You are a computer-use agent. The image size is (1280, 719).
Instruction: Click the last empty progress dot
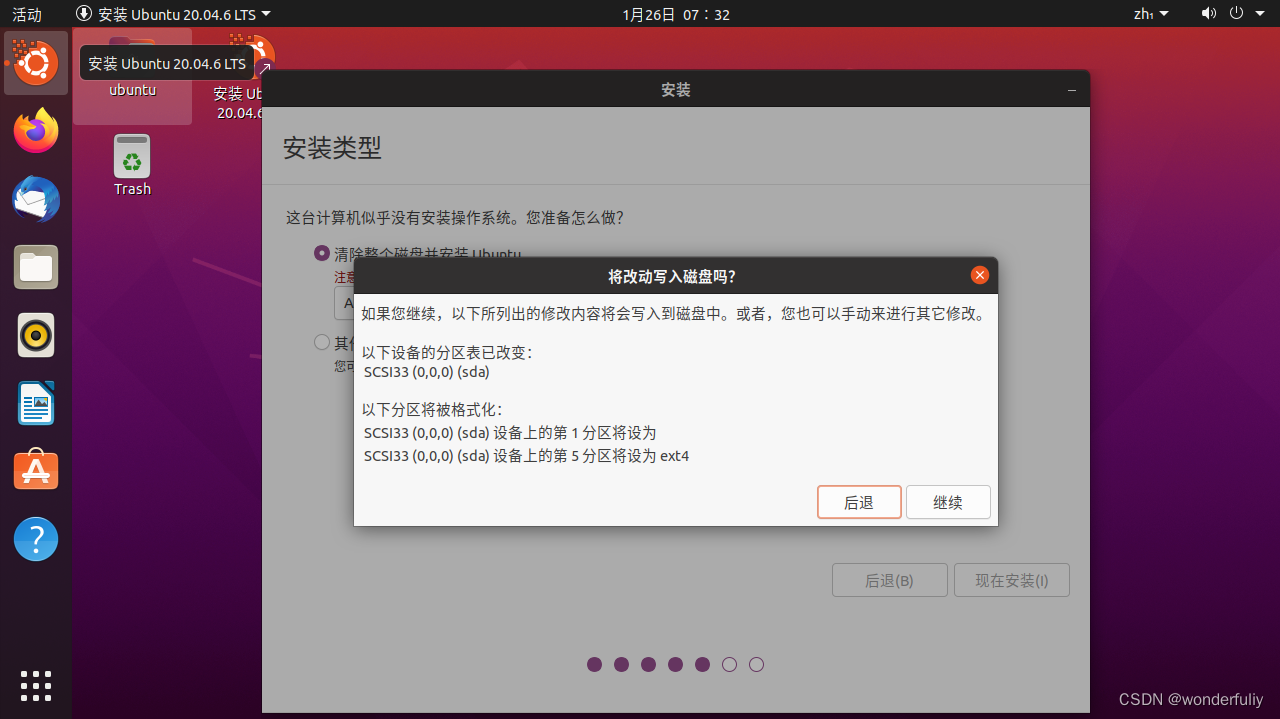[757, 664]
